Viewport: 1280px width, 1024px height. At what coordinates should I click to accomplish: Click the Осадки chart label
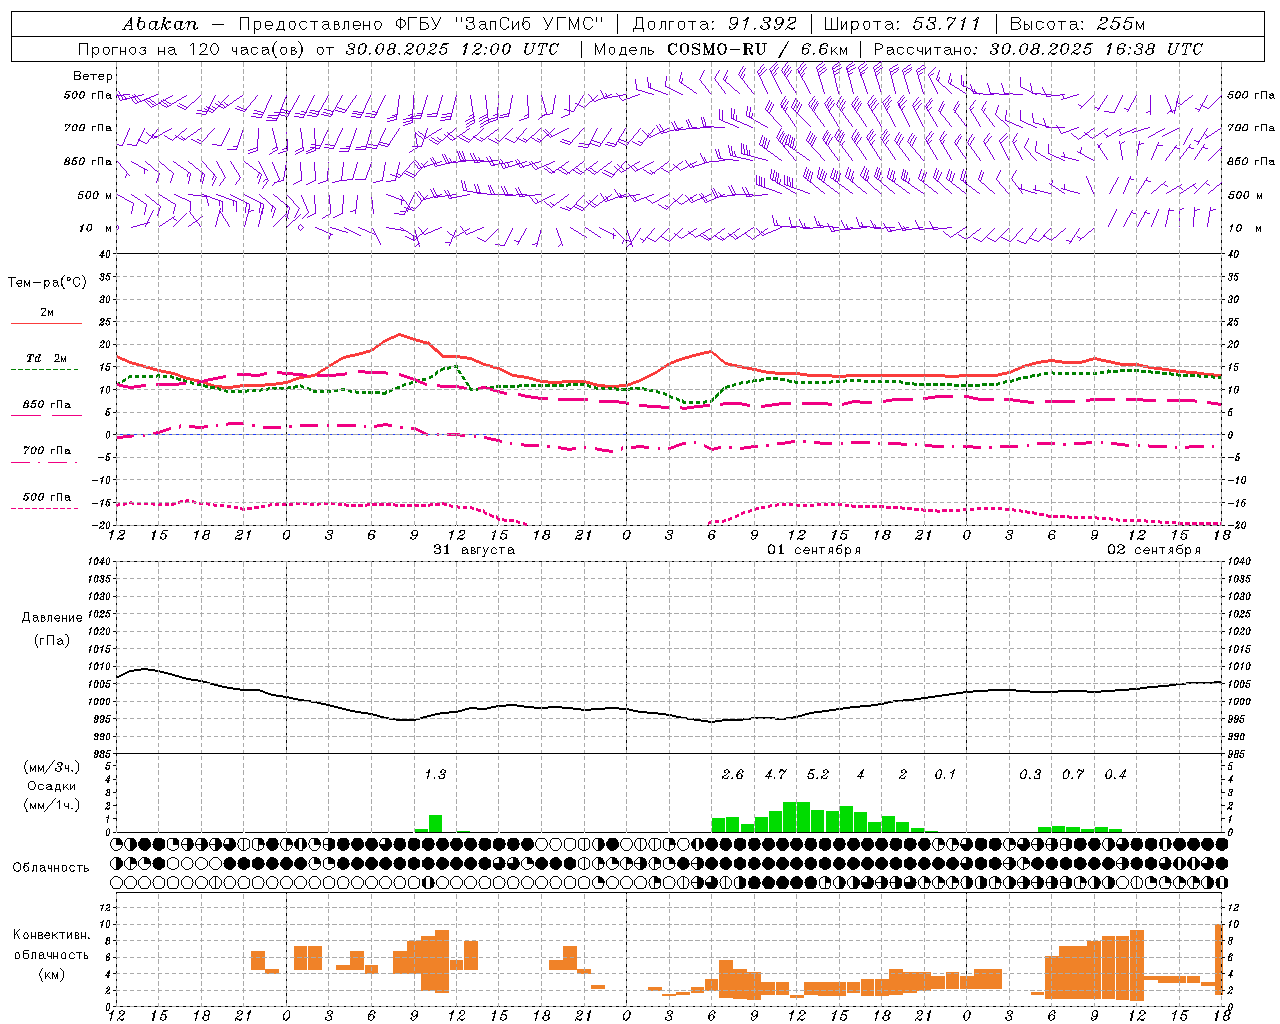click(x=52, y=786)
